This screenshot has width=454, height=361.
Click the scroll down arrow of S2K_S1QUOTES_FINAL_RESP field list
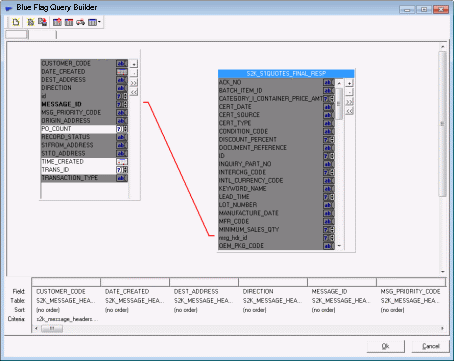pyautogui.click(x=339, y=246)
